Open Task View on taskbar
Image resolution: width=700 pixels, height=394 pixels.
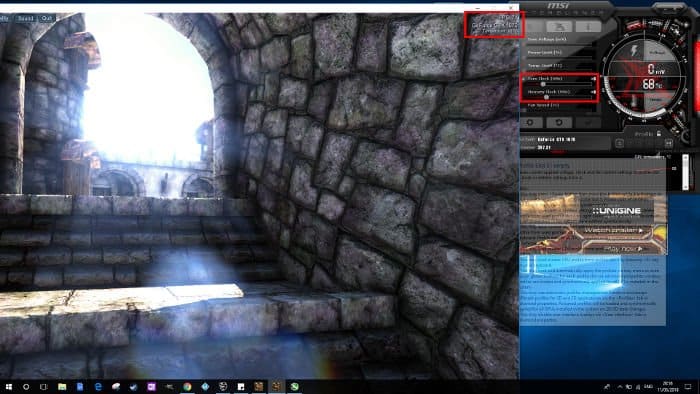coord(43,386)
